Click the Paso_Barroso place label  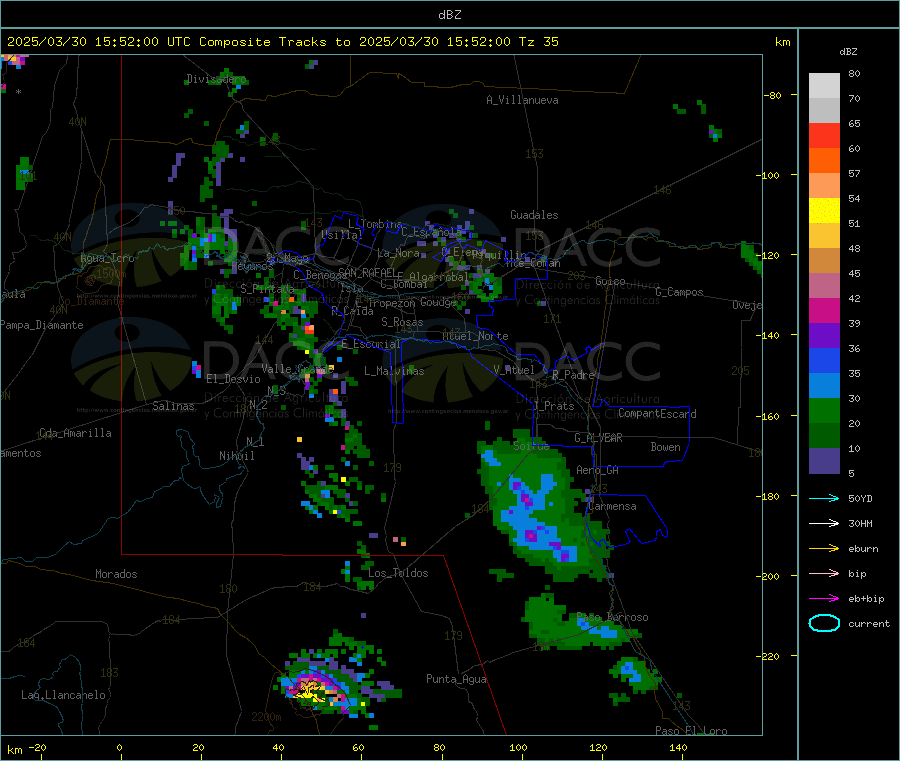point(612,617)
